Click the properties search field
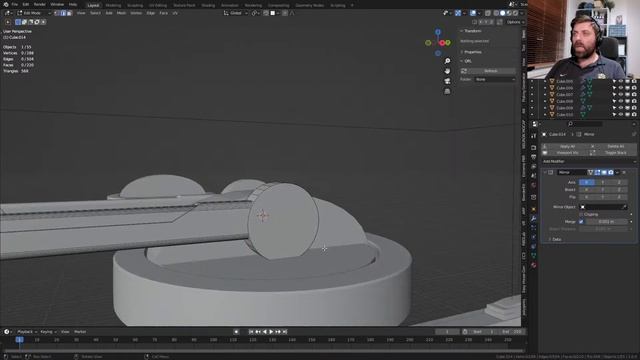Image resolution: width=640 pixels, height=360 pixels. tap(584, 124)
